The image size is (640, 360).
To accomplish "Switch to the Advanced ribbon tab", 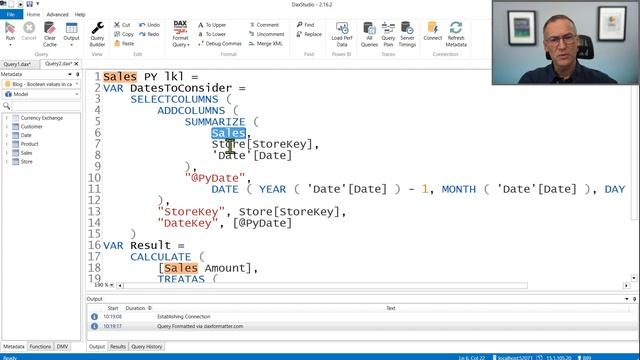I will [x=57, y=14].
